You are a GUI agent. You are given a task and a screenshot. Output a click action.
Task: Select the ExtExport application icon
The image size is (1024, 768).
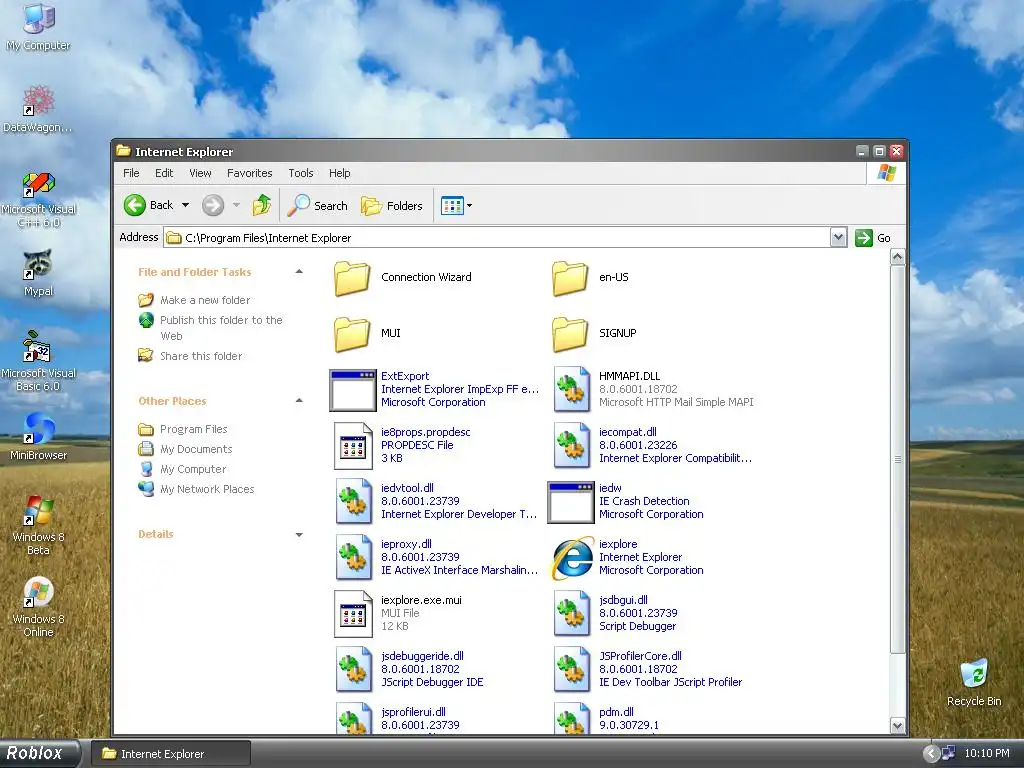tap(353, 390)
